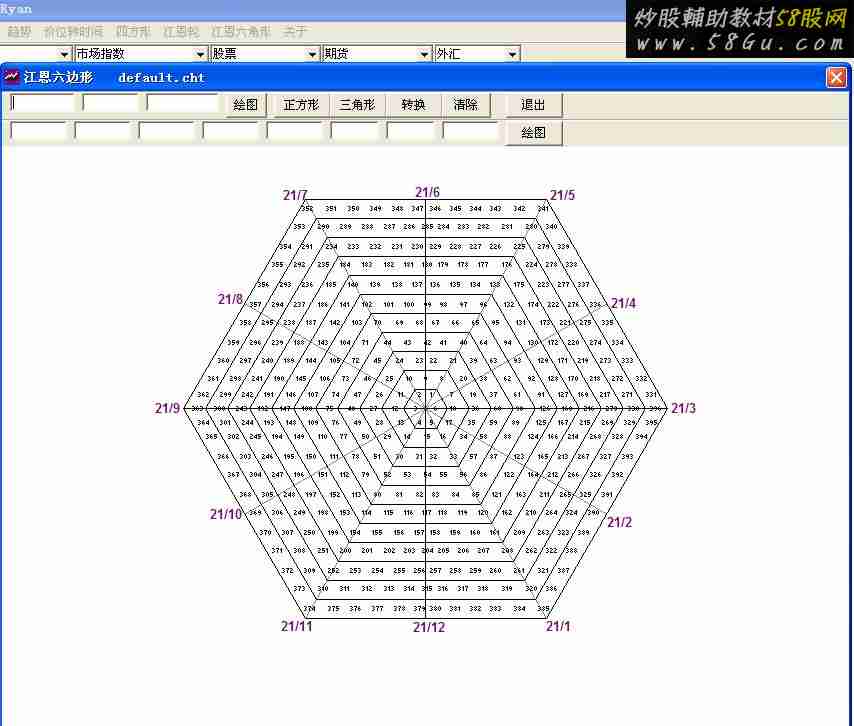This screenshot has height=726, width=854.
Task: Click number 365 on the hexagon's left edge
Action: click(211, 437)
